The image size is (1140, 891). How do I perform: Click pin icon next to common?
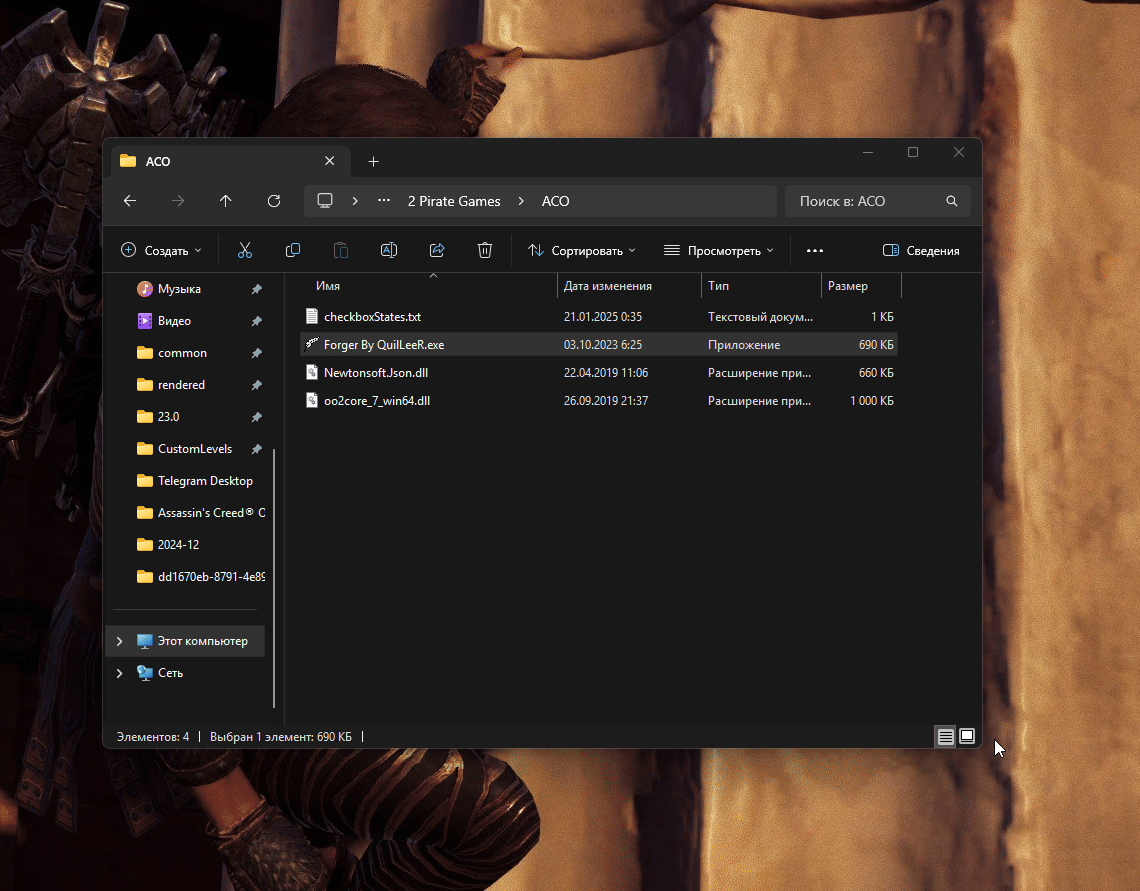(256, 353)
